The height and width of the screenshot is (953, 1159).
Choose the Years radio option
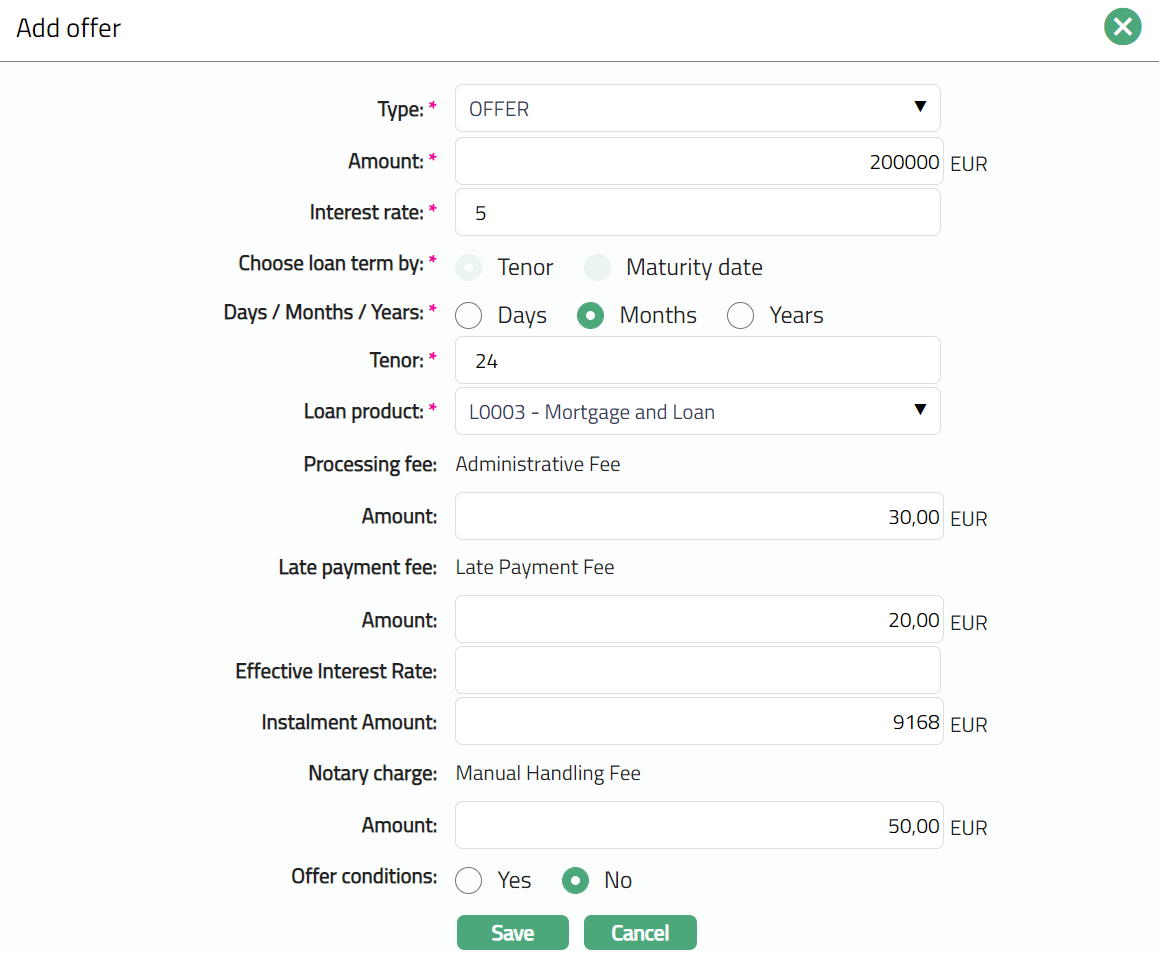740,316
